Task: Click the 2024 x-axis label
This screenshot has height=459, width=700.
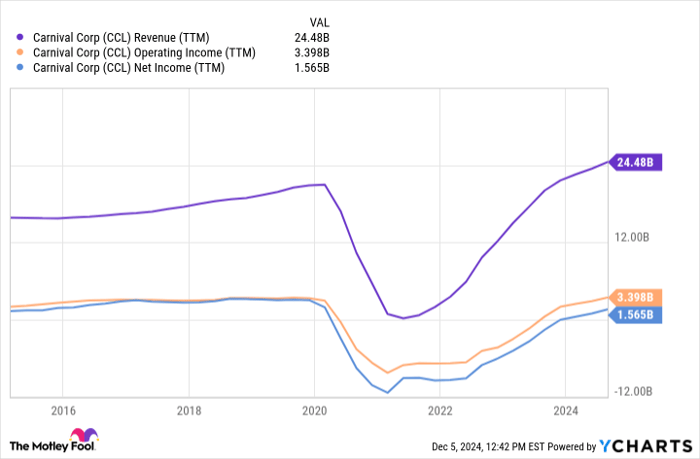Action: click(x=566, y=411)
